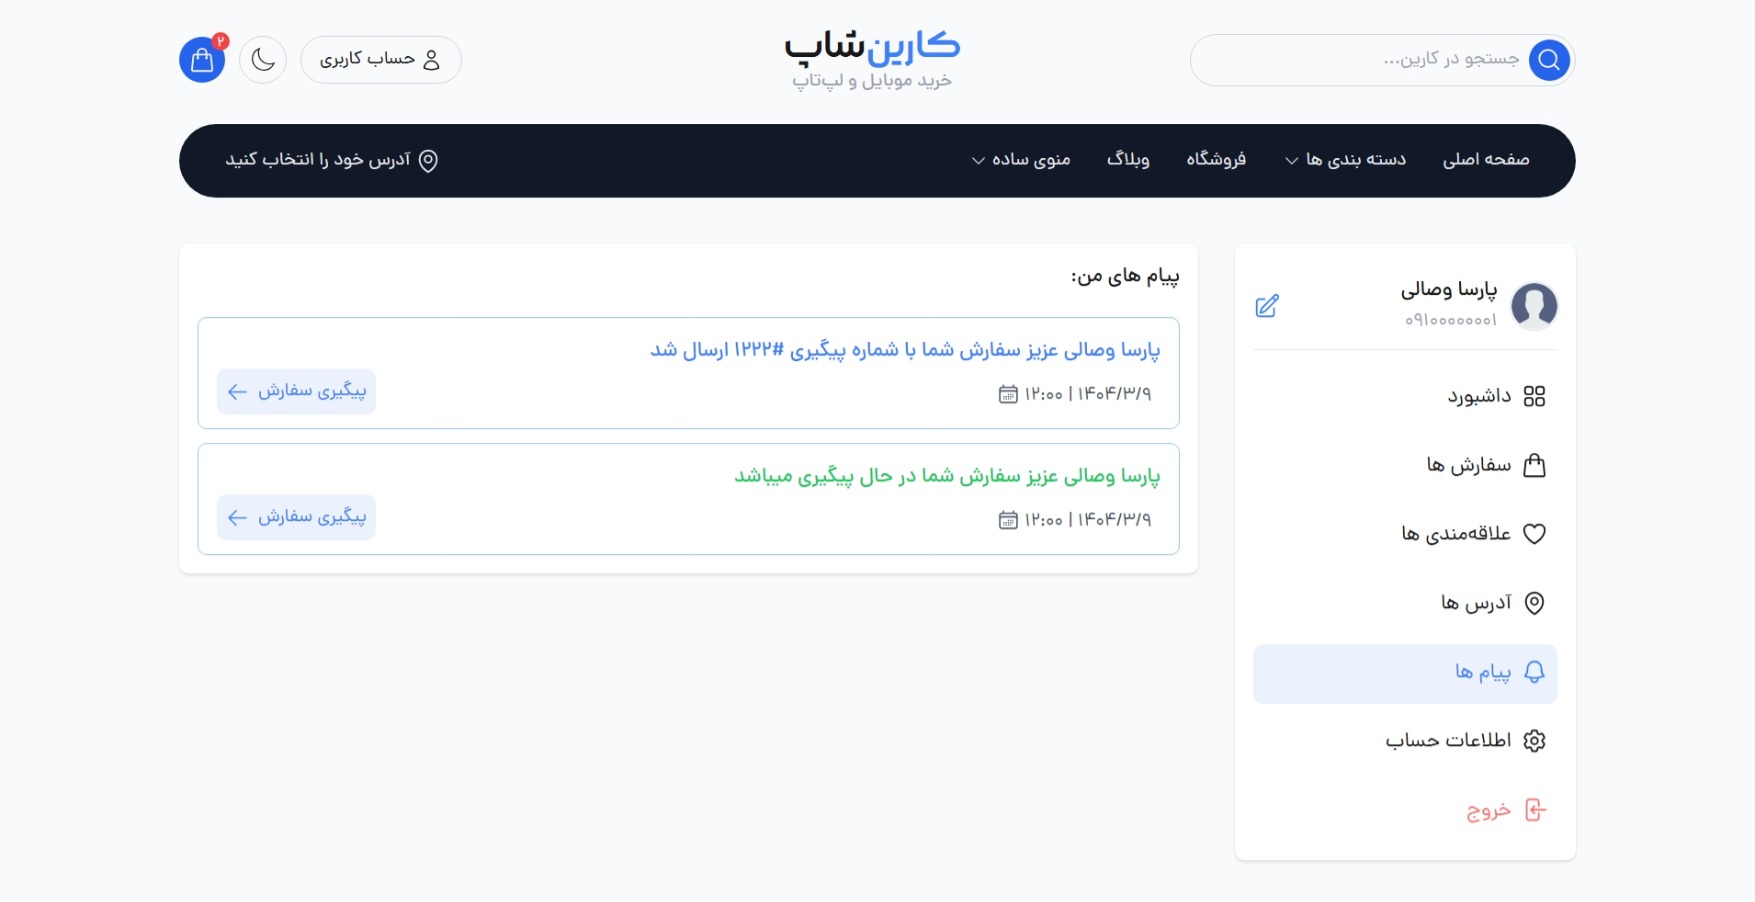Click the کارین‌شاپ site logo
Image resolution: width=1755 pixels, height=902 pixels.
[872, 46]
